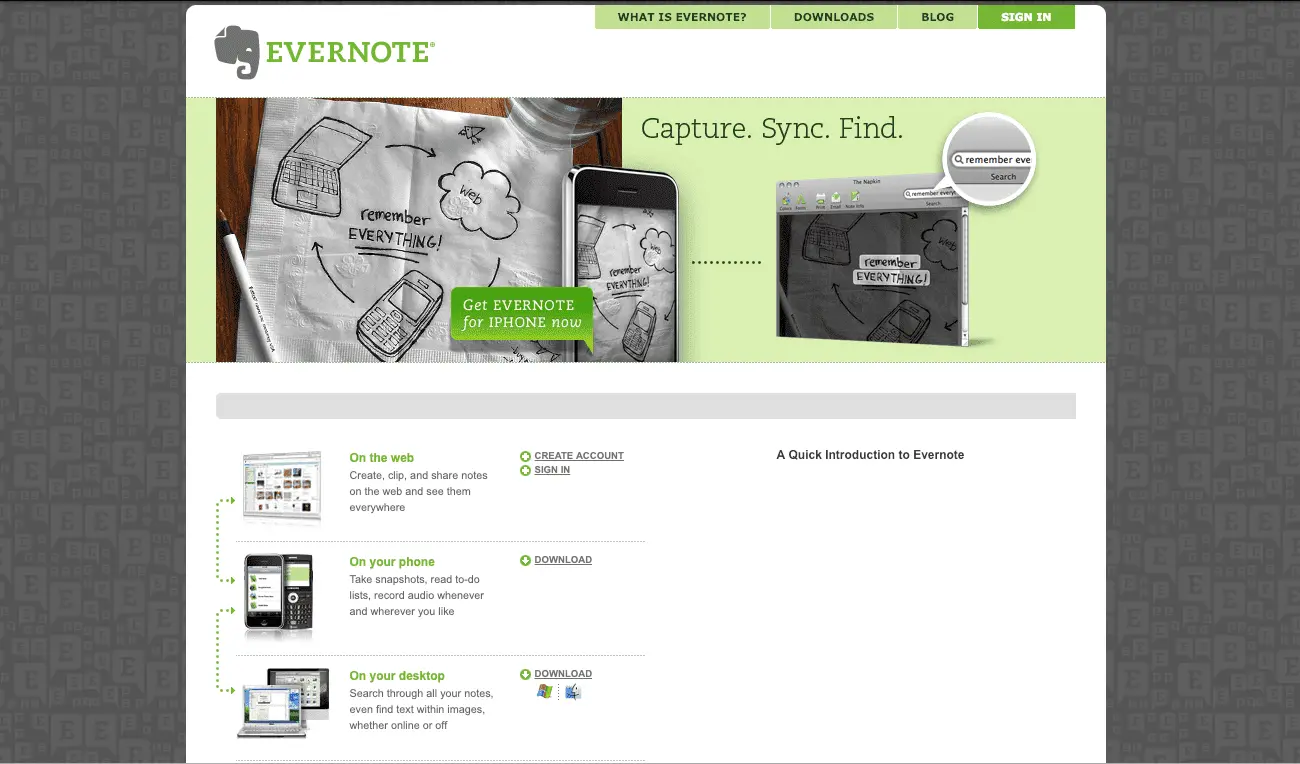The width and height of the screenshot is (1300, 764).
Task: Click the plus icon beside phone Download link
Action: (525, 560)
